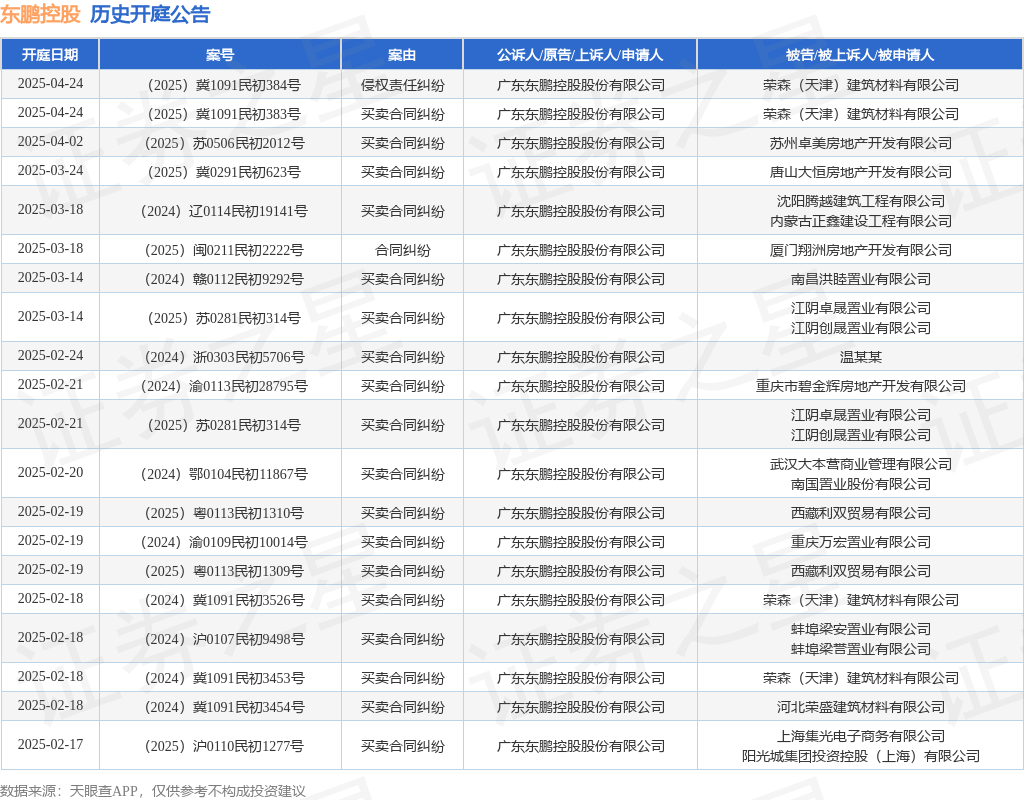Click case number 浙0303民初5706号

coord(224,357)
